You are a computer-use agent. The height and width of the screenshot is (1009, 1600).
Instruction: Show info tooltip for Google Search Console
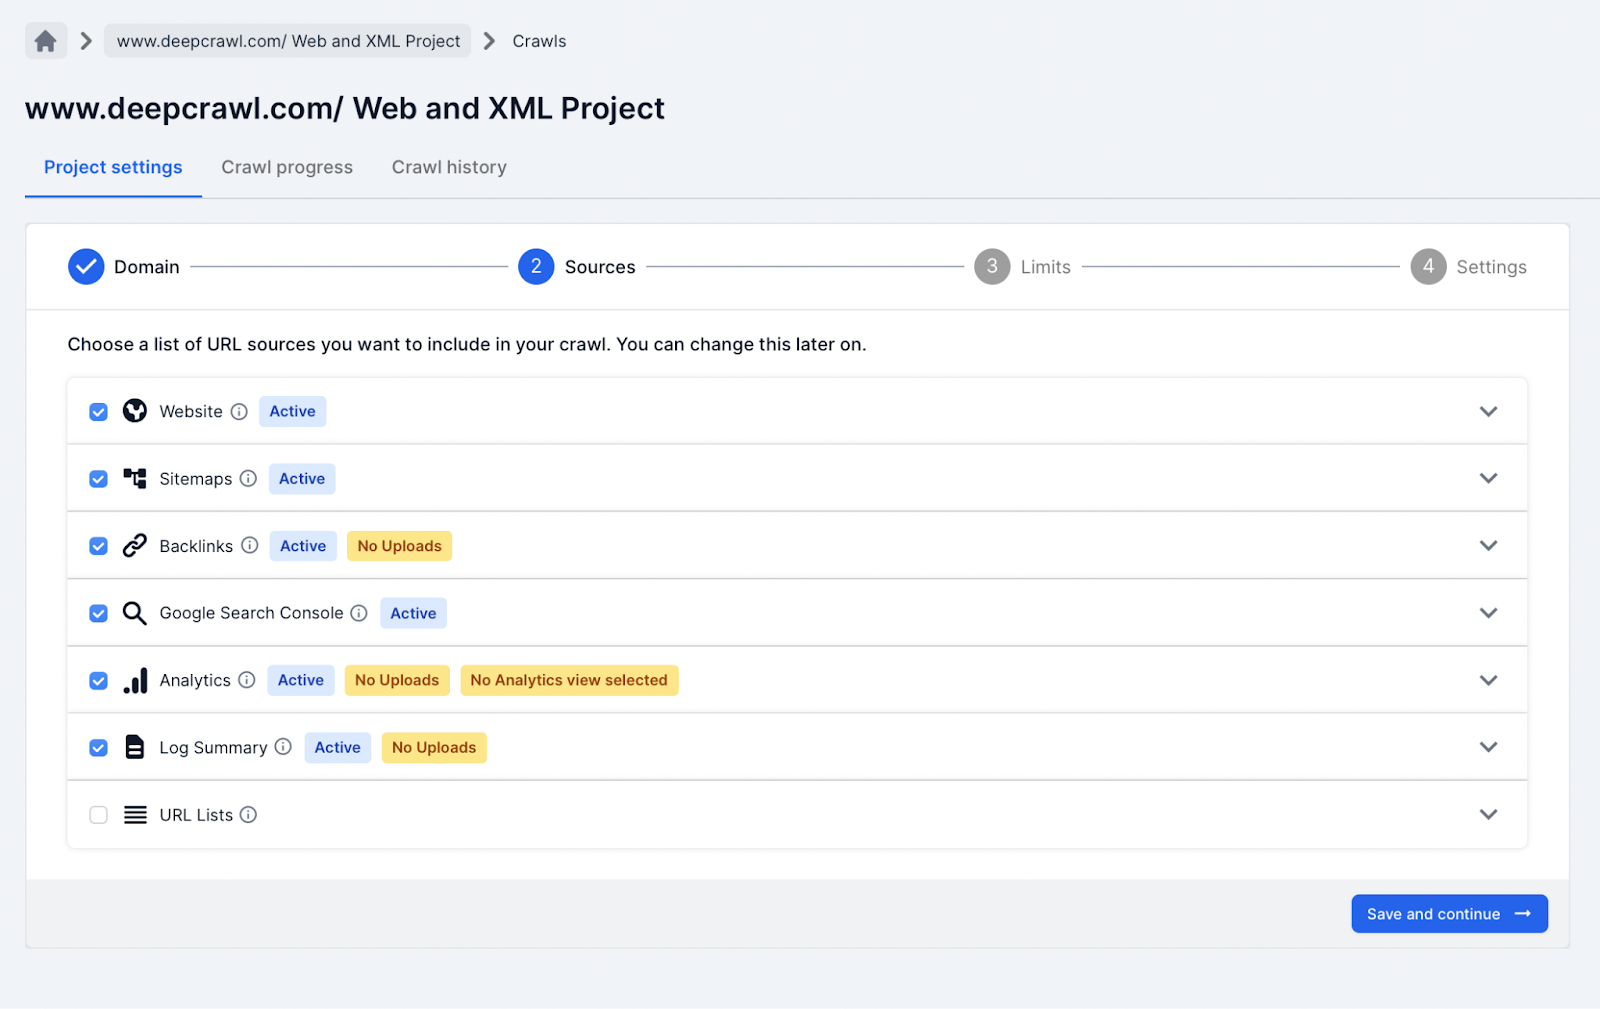point(359,613)
